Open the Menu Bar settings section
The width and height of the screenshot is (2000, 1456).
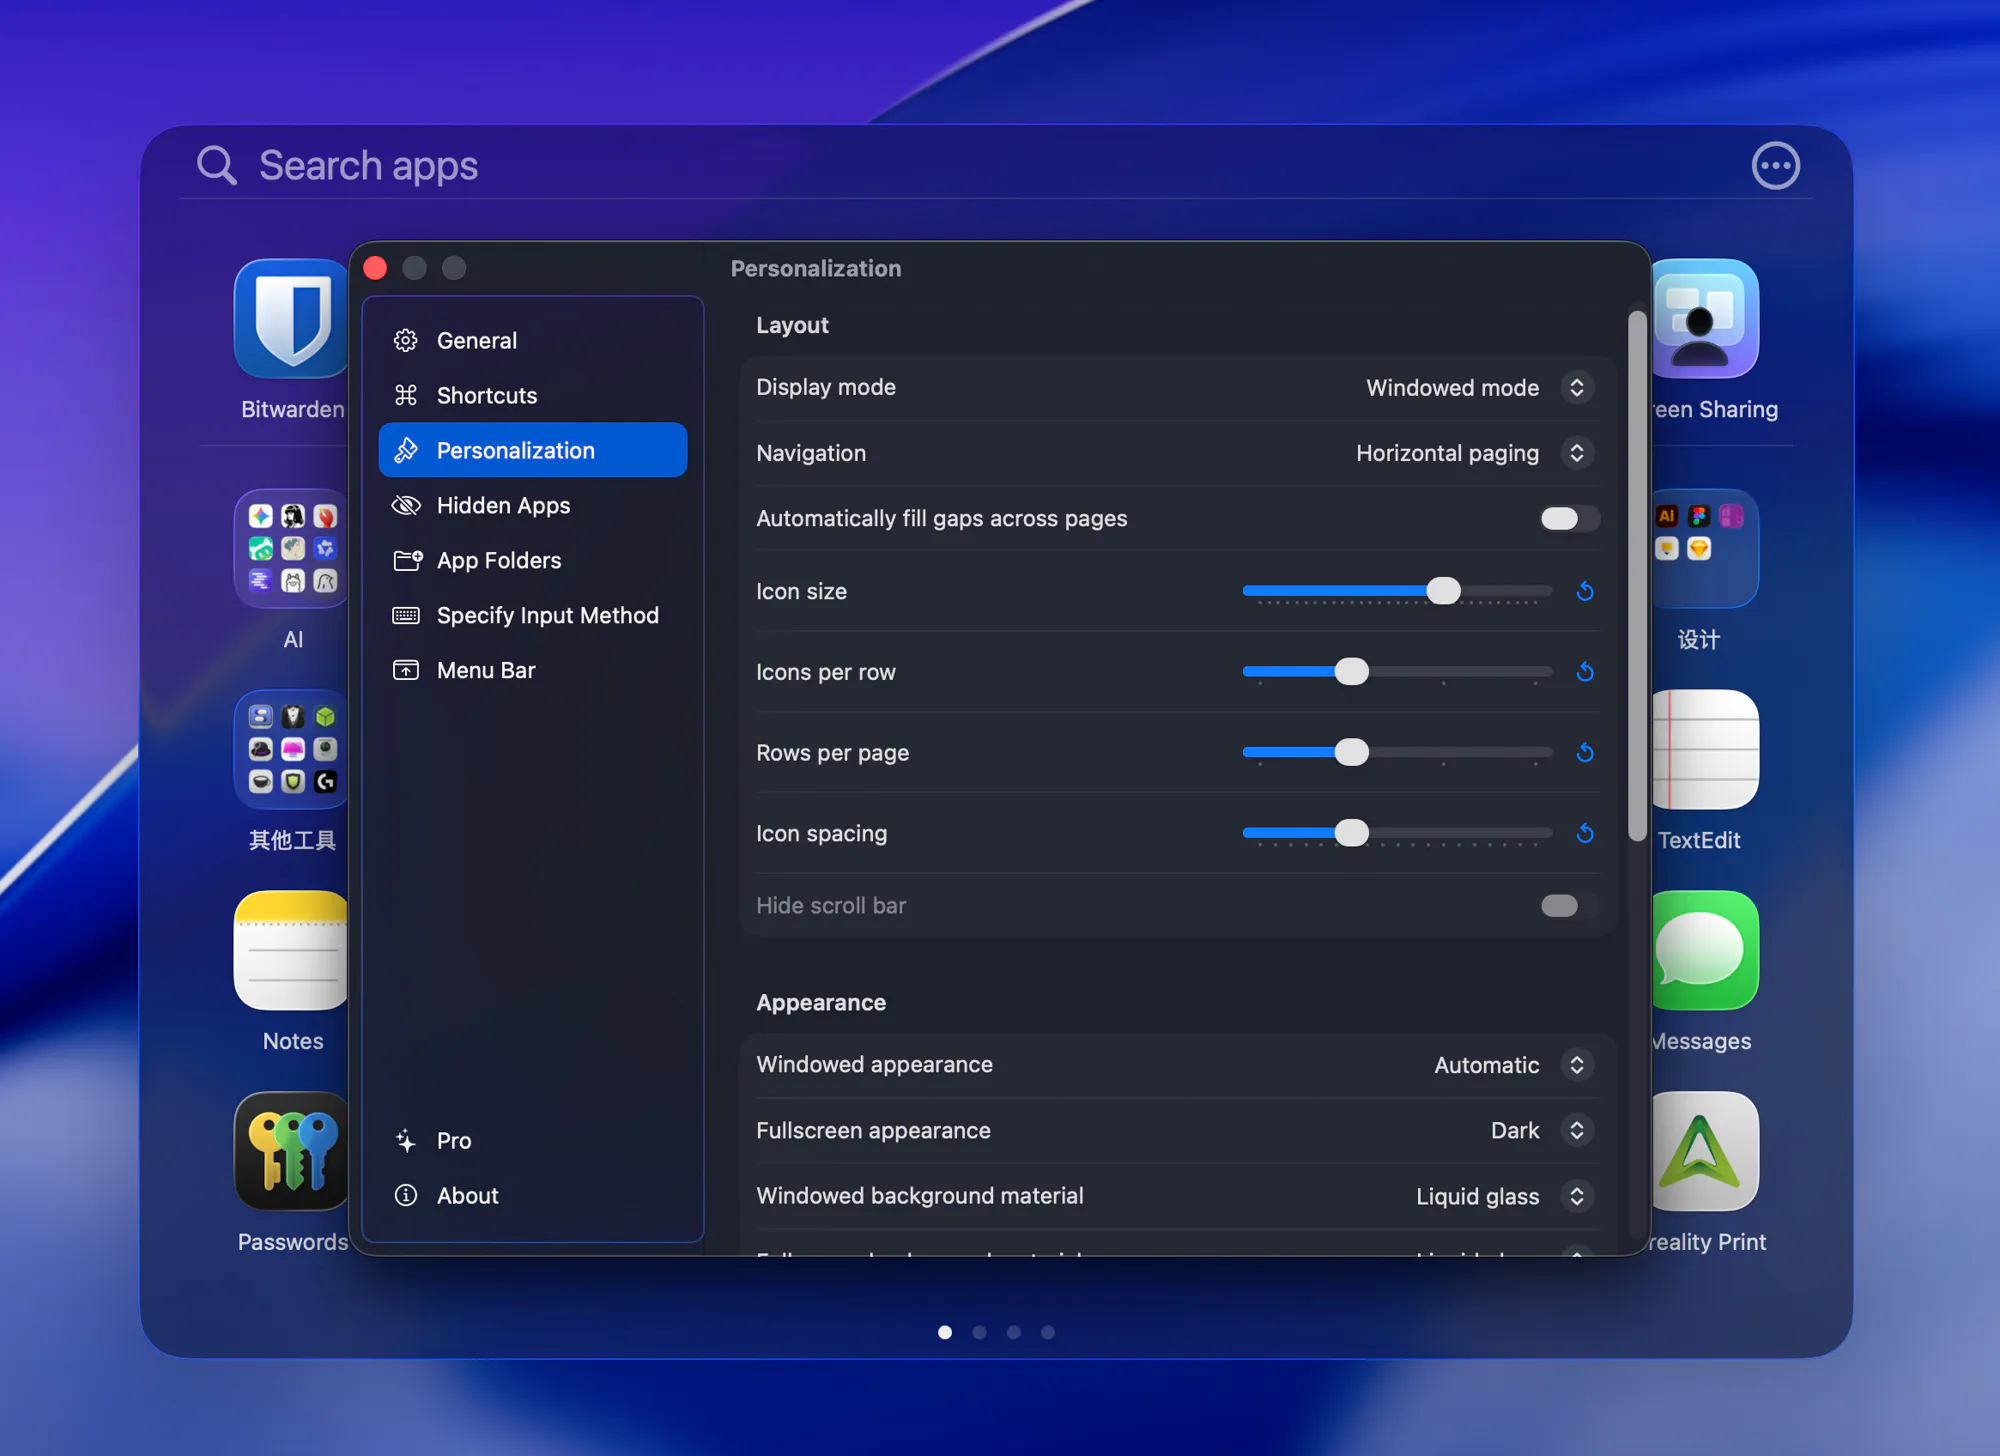click(x=533, y=671)
